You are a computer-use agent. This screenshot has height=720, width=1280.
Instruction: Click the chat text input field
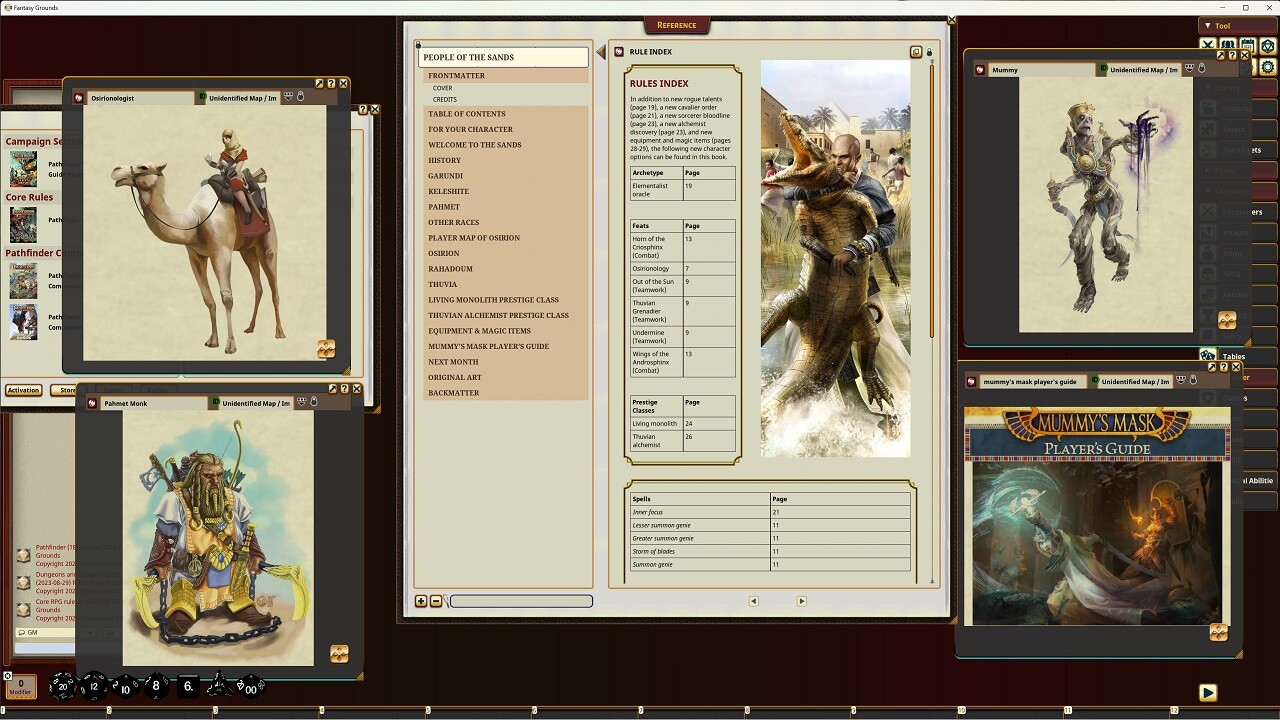coord(45,648)
